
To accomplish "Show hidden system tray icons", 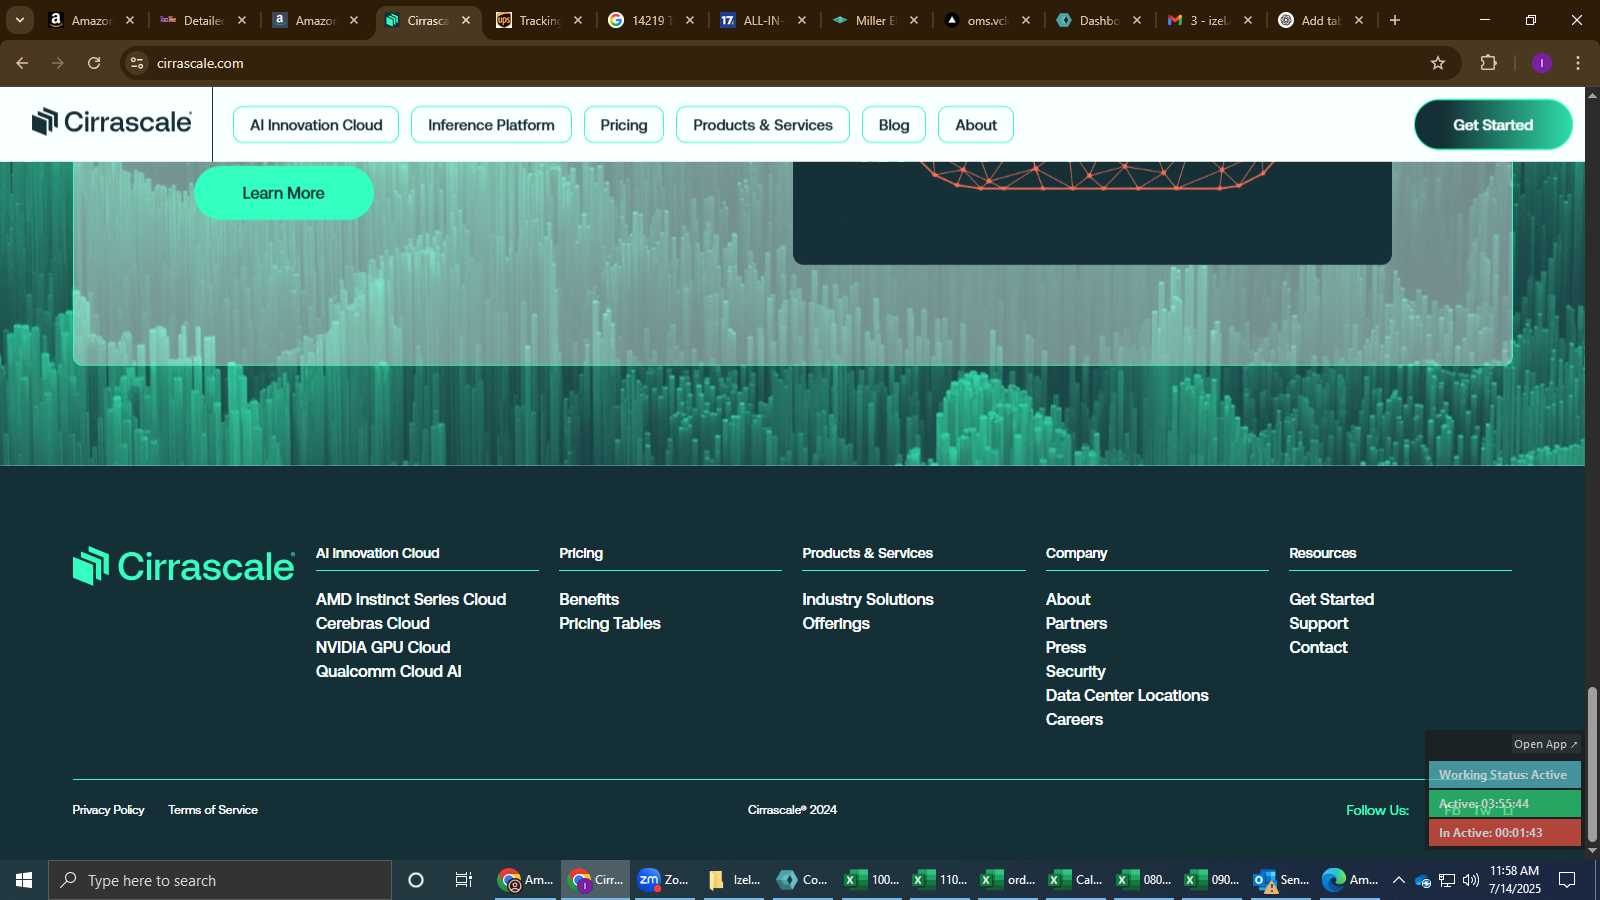I will pyautogui.click(x=1399, y=880).
